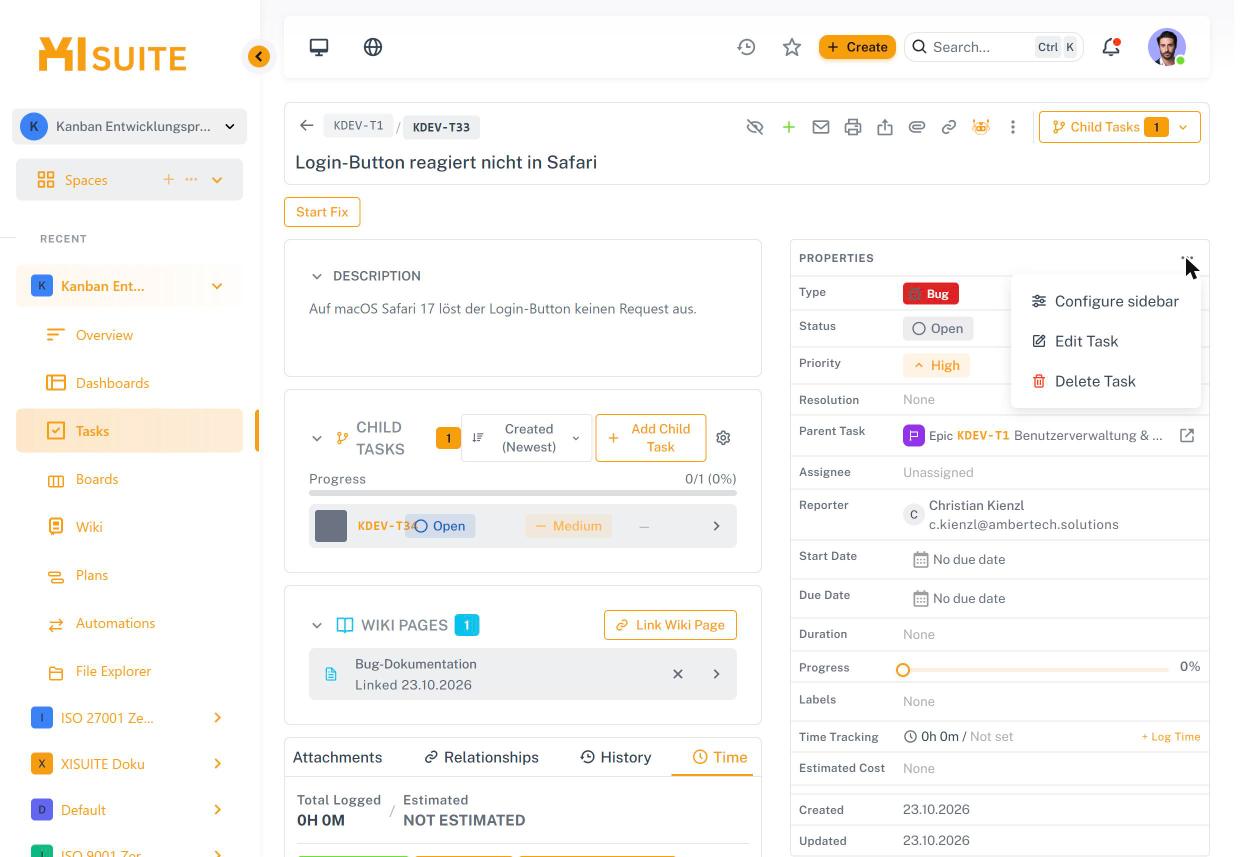Click the Start Fix button
Screen dimensions: 1249x857
(322, 212)
